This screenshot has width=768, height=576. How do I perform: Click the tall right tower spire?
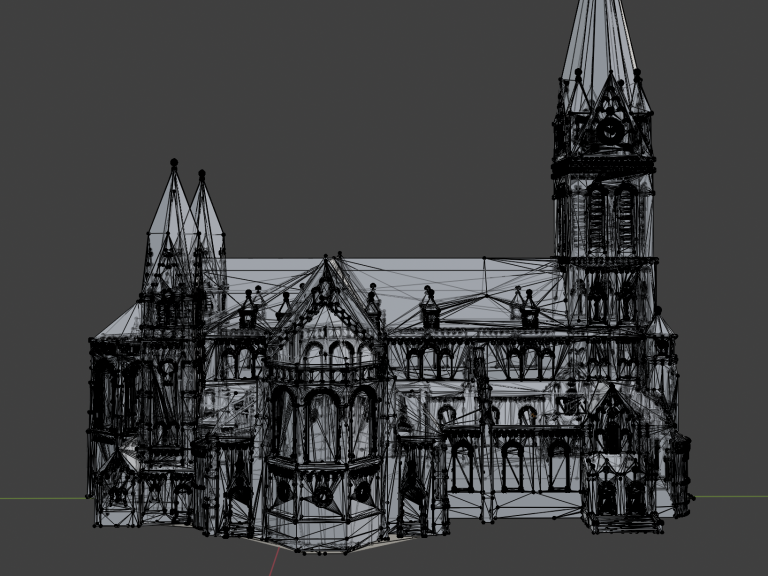click(x=600, y=40)
